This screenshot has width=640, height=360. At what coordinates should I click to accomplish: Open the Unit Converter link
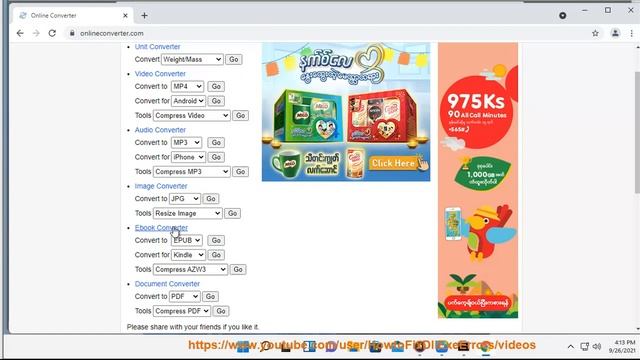coord(157,47)
